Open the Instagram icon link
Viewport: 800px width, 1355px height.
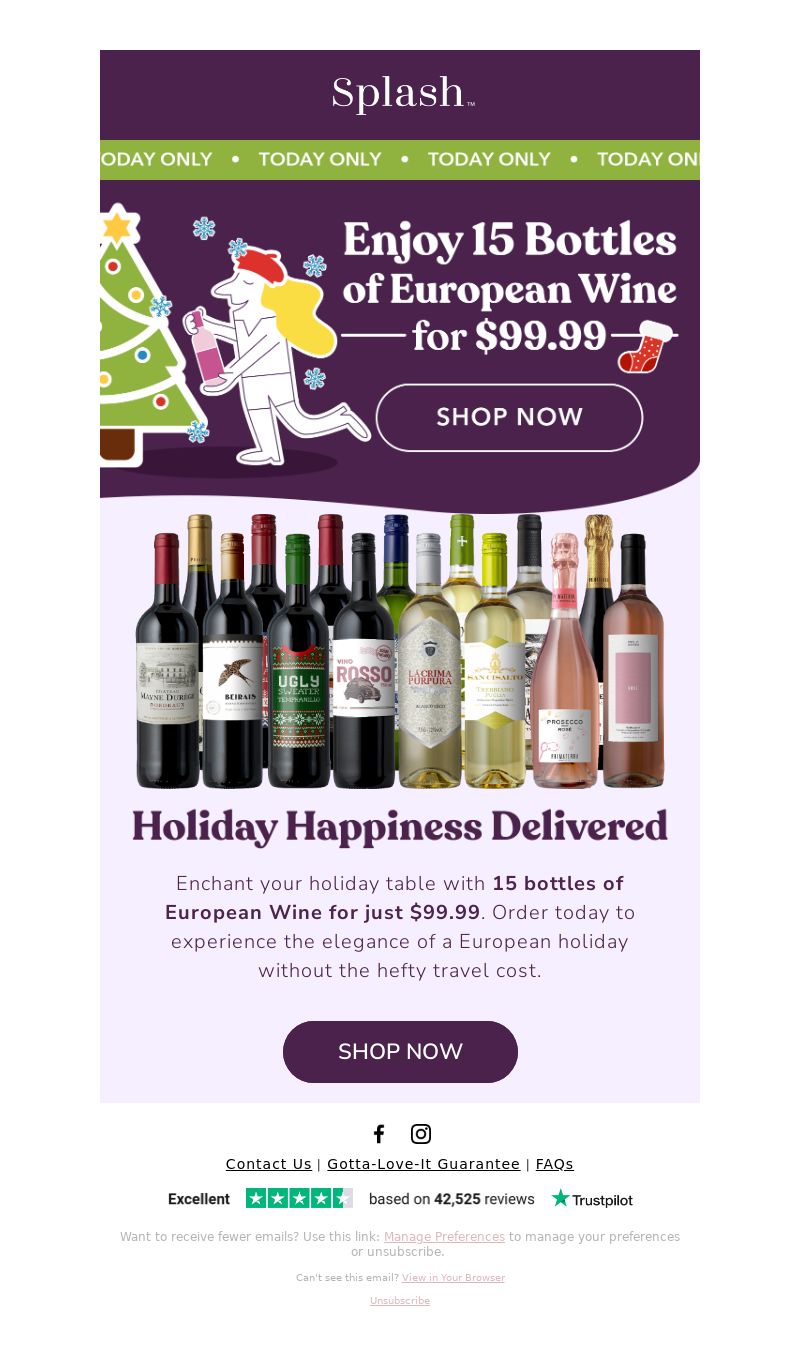click(421, 1134)
